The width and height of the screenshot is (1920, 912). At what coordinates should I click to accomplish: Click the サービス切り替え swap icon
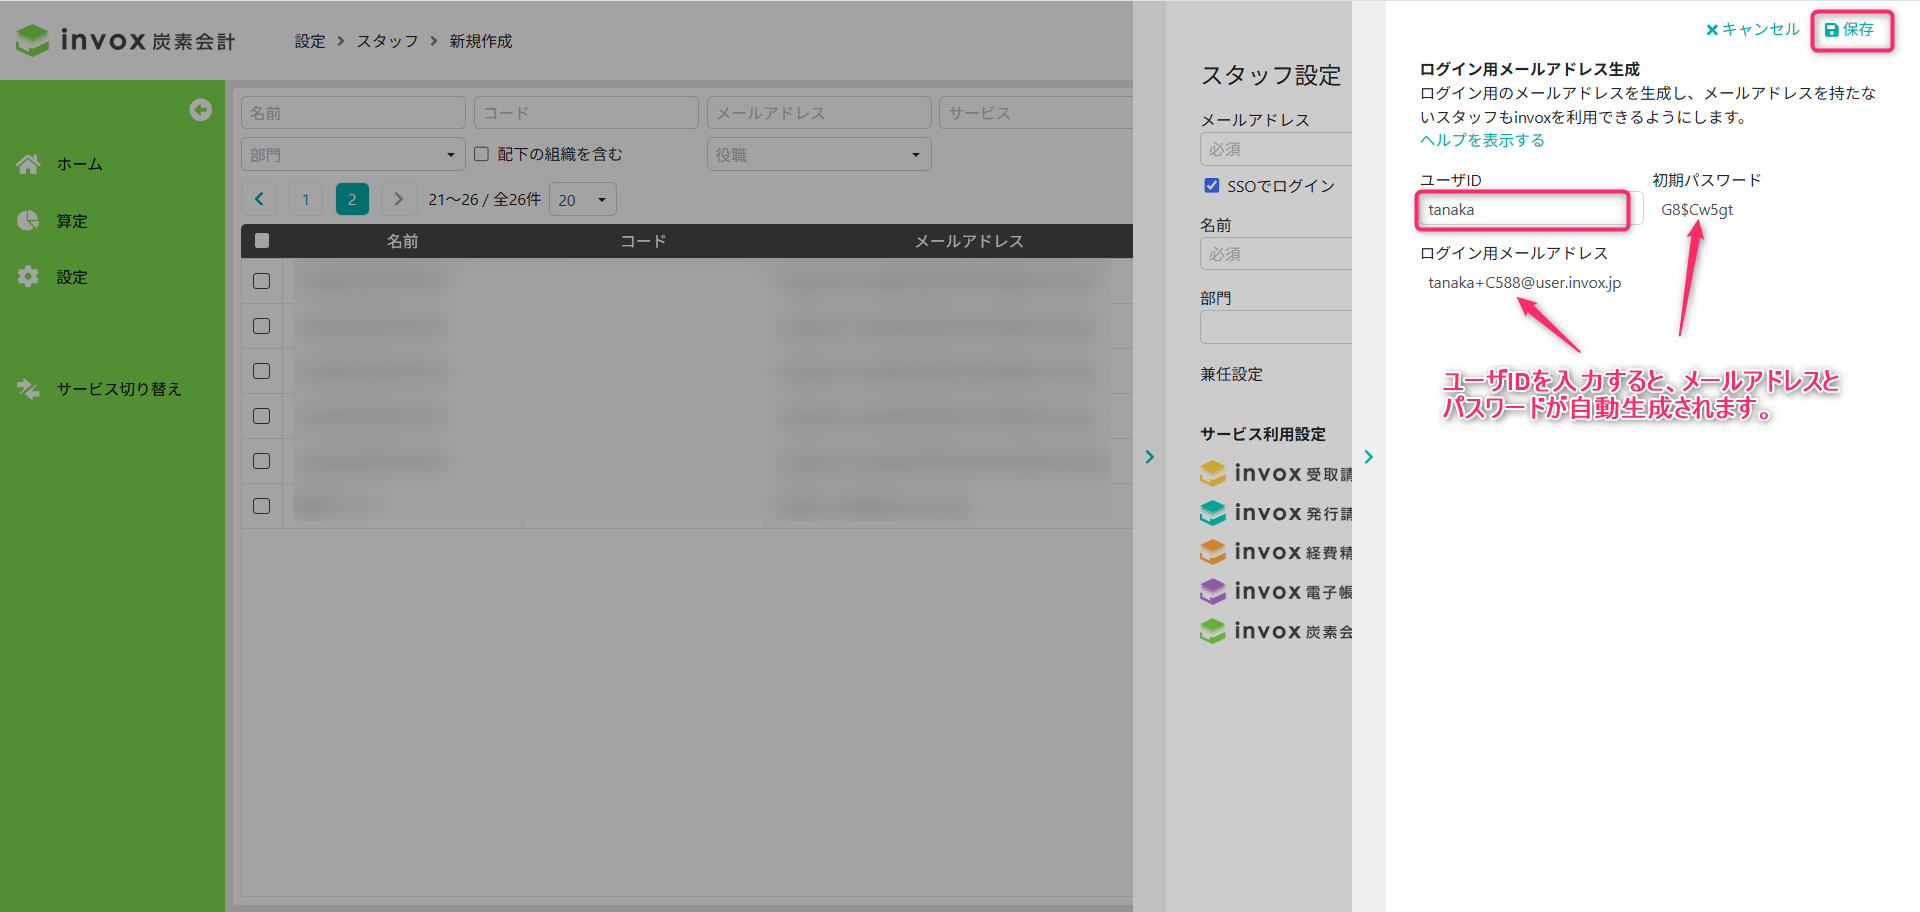click(x=28, y=389)
